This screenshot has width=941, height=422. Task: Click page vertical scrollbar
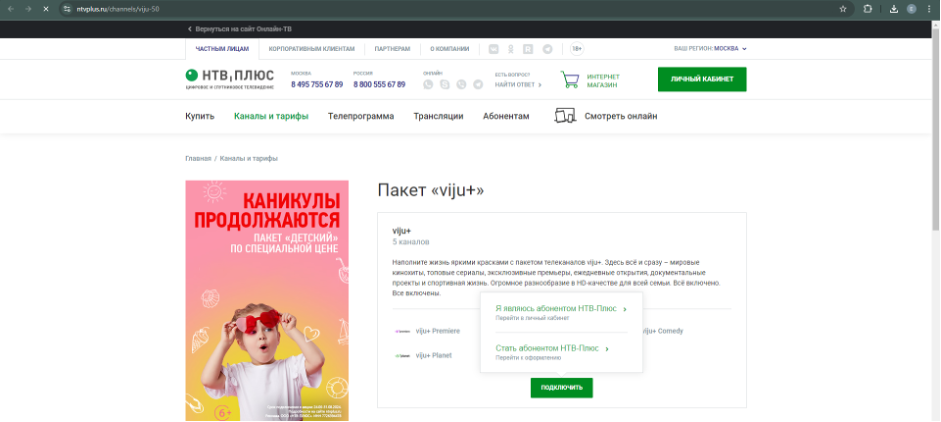(935, 132)
